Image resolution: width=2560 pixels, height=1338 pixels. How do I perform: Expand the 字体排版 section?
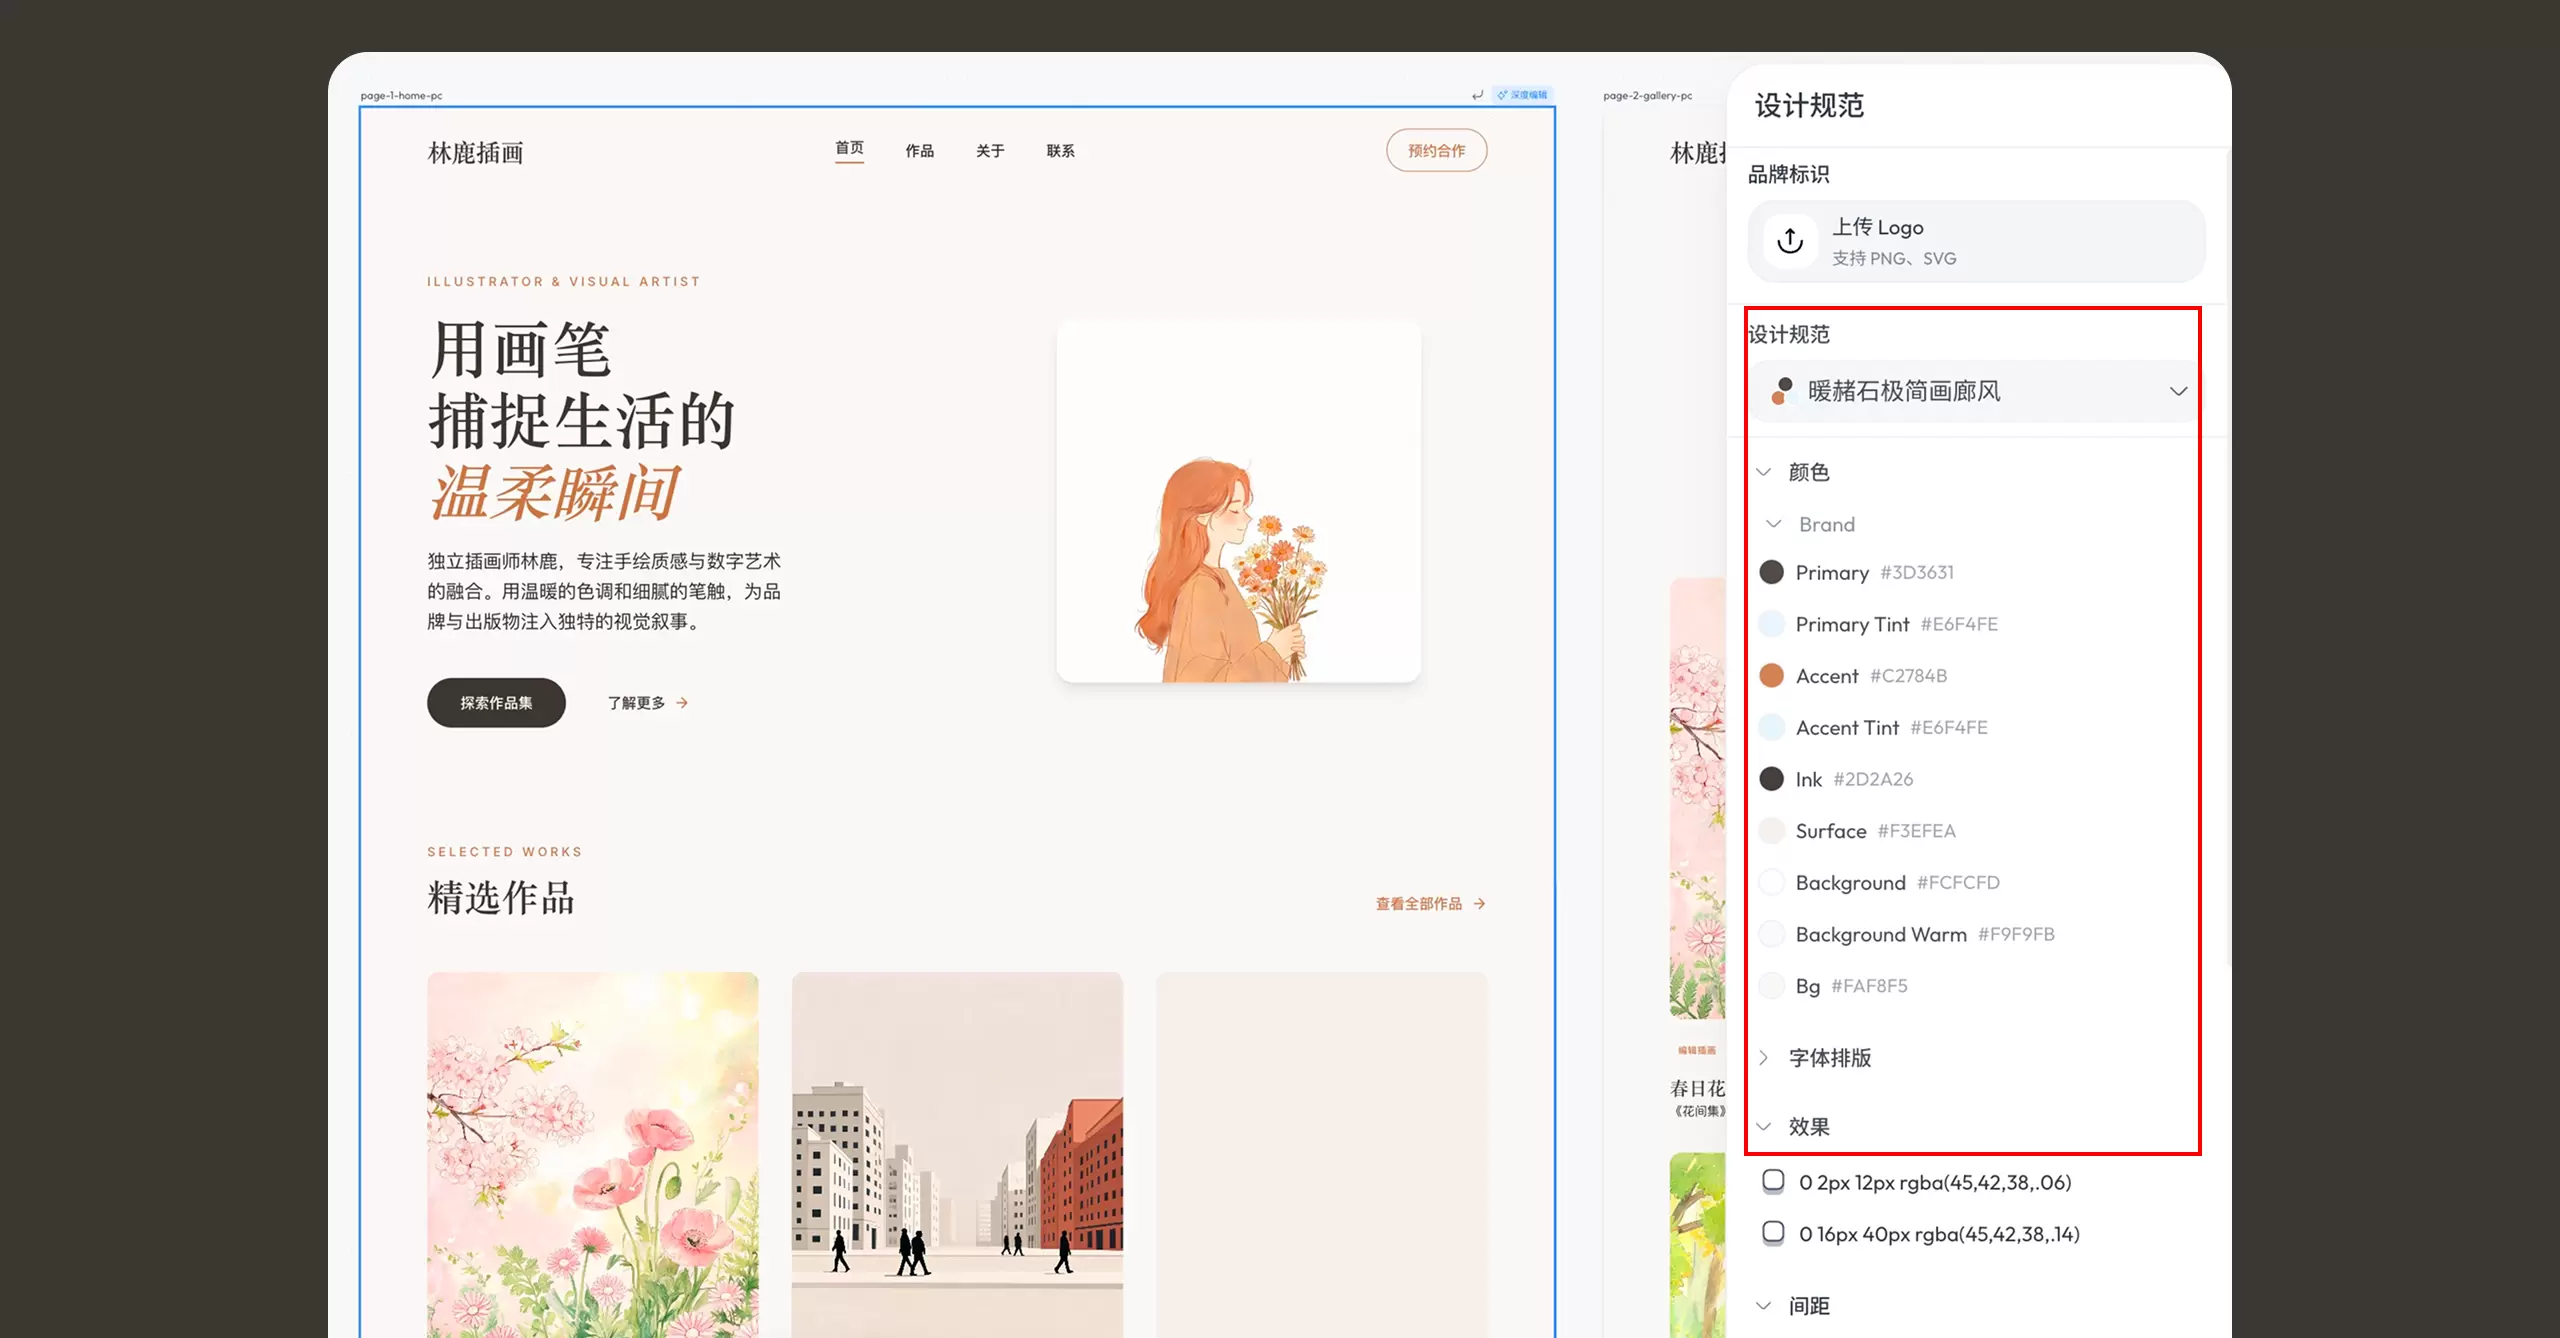tap(1764, 1058)
